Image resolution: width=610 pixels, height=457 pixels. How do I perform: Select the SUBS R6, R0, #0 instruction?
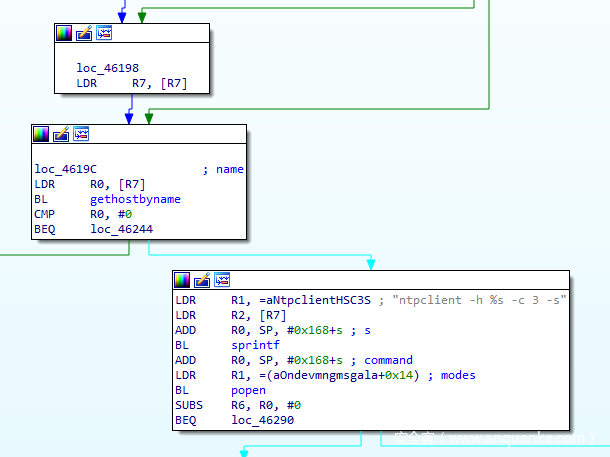click(x=237, y=405)
